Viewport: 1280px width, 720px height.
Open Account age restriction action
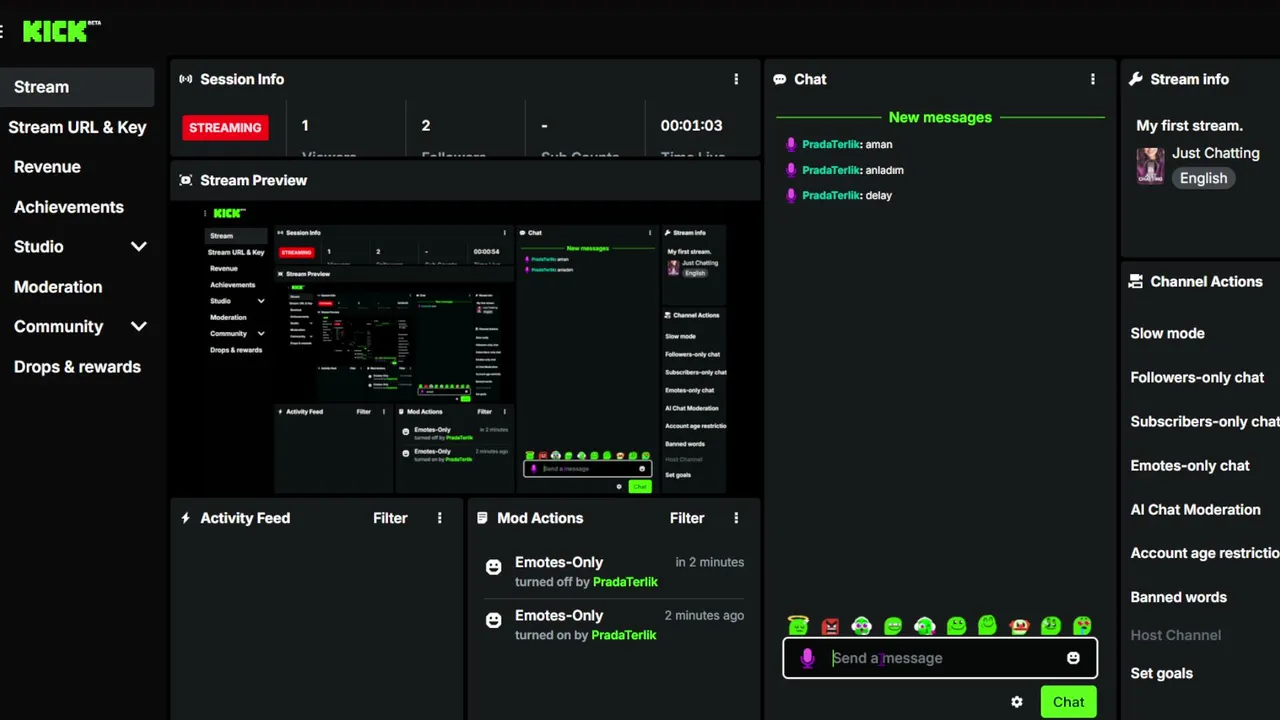click(1204, 553)
